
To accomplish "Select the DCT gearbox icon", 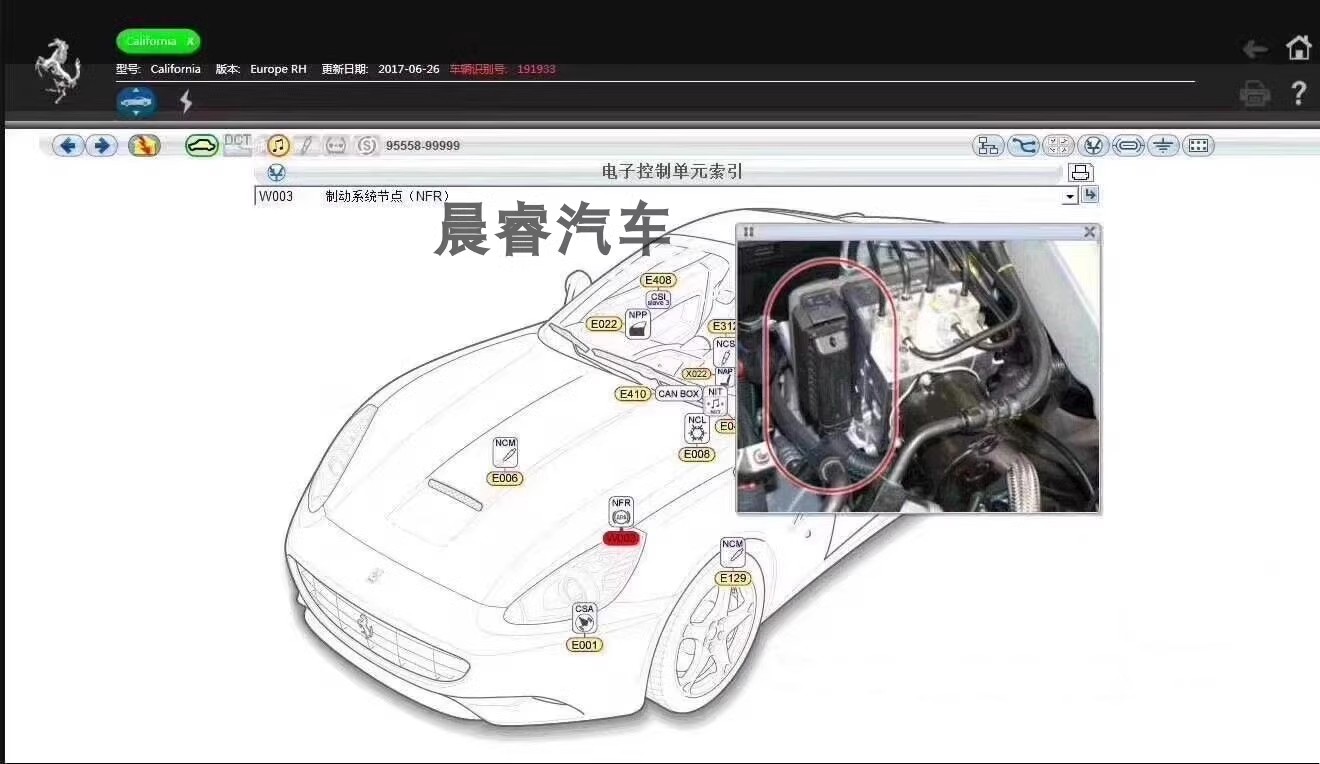I will 238,145.
